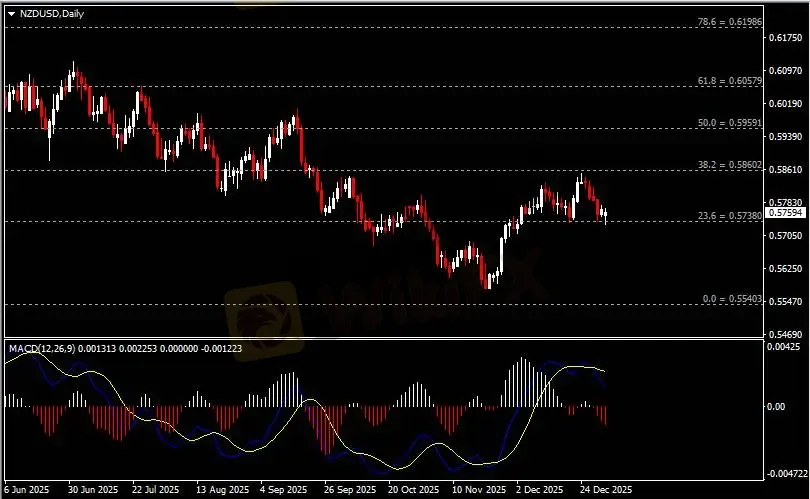
Task: Click the 2 Dec 2025 date label
Action: (x=540, y=489)
